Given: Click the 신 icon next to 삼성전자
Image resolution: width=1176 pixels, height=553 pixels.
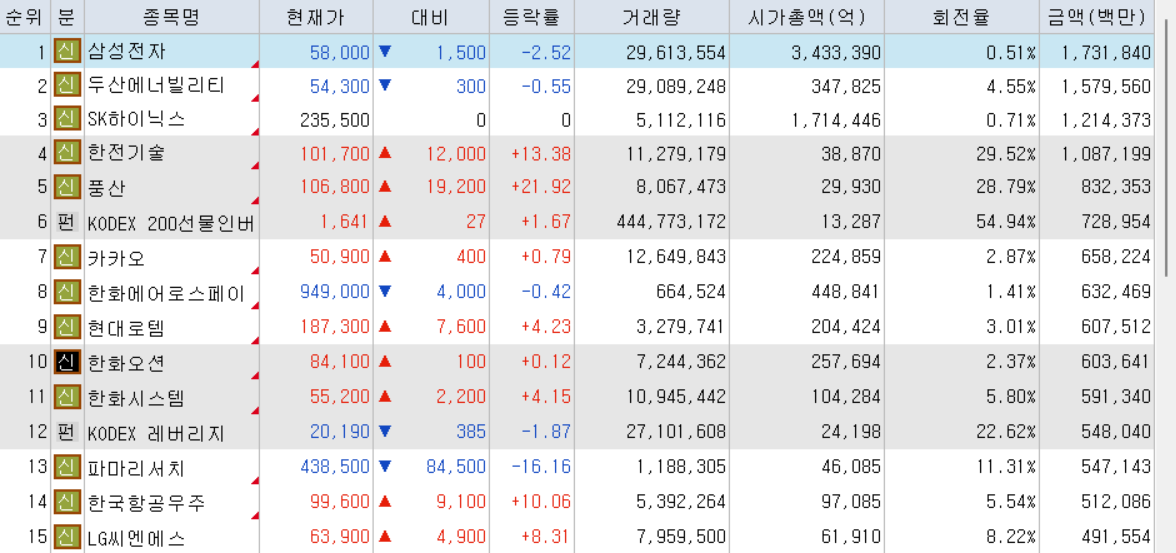Looking at the screenshot, I should click(x=68, y=52).
